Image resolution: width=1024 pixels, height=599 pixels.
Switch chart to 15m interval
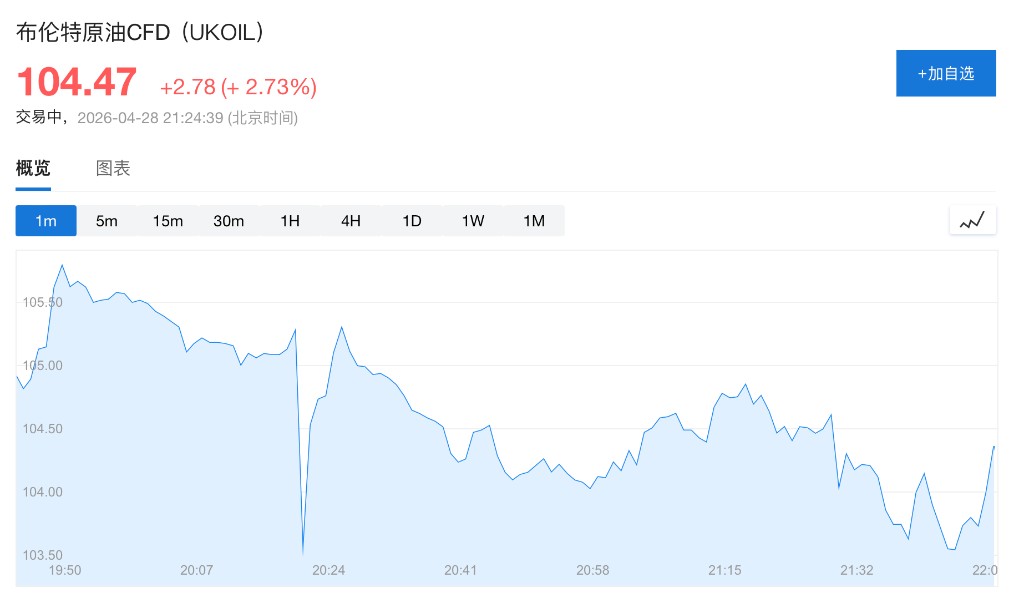click(x=168, y=221)
